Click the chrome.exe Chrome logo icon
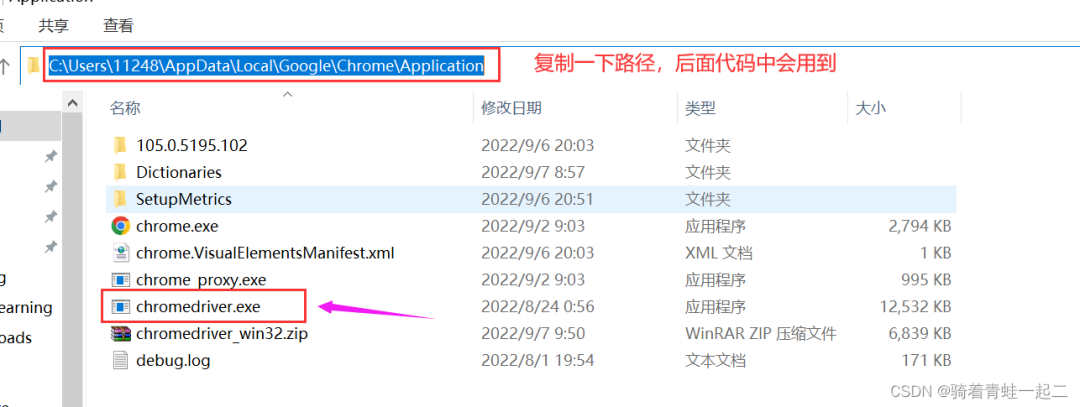Image resolution: width=1080 pixels, height=407 pixels. pos(121,225)
